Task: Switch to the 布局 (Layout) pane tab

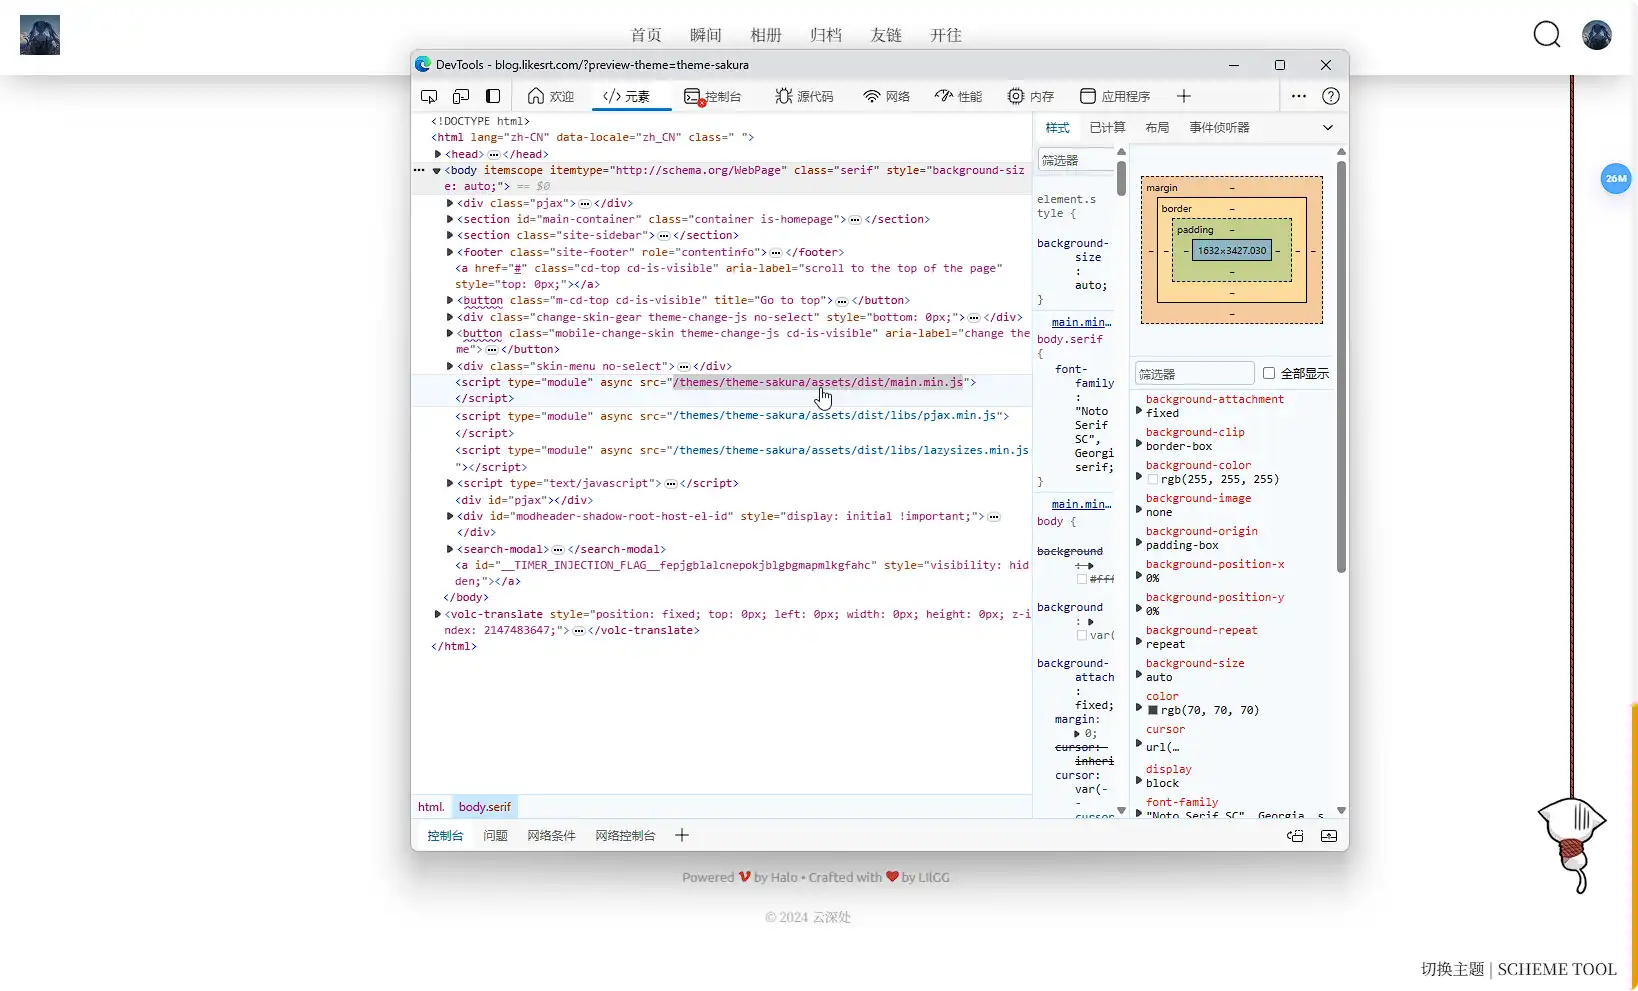Action: point(1157,128)
